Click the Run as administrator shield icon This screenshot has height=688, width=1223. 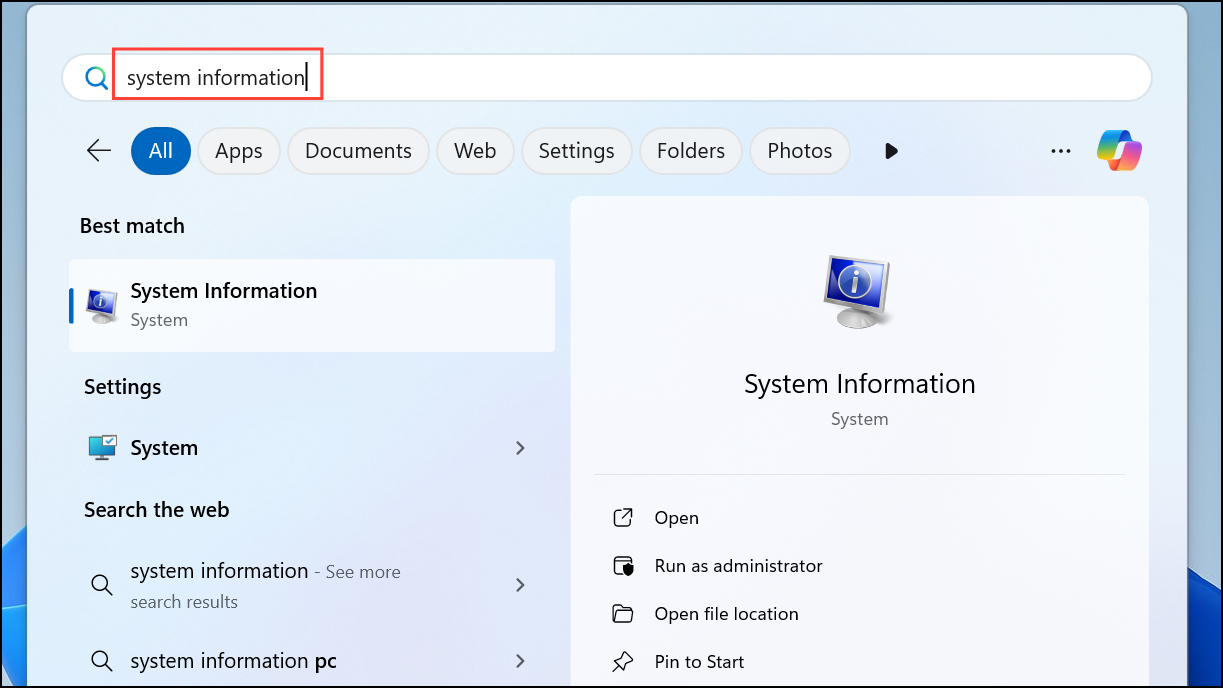[623, 565]
